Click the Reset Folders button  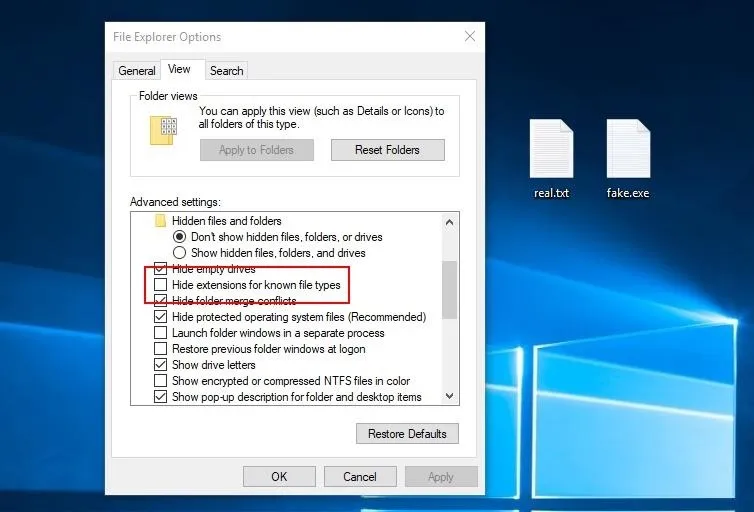coord(388,150)
